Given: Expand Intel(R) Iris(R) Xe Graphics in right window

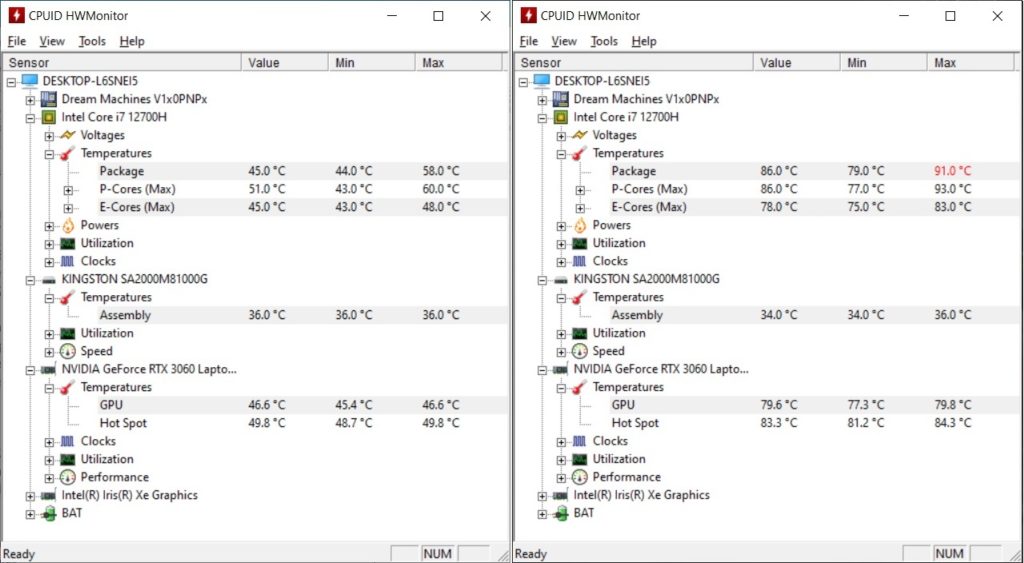Looking at the screenshot, I should (x=542, y=495).
